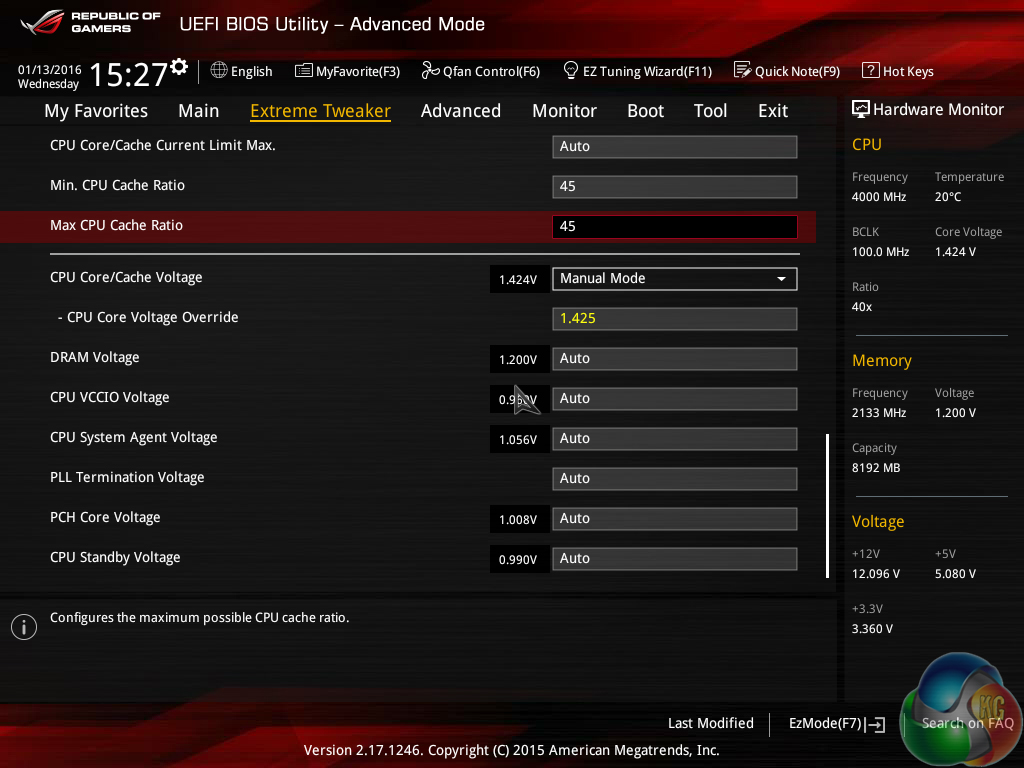Switch to the Boot tab
Image resolution: width=1024 pixels, height=768 pixels.
(645, 111)
